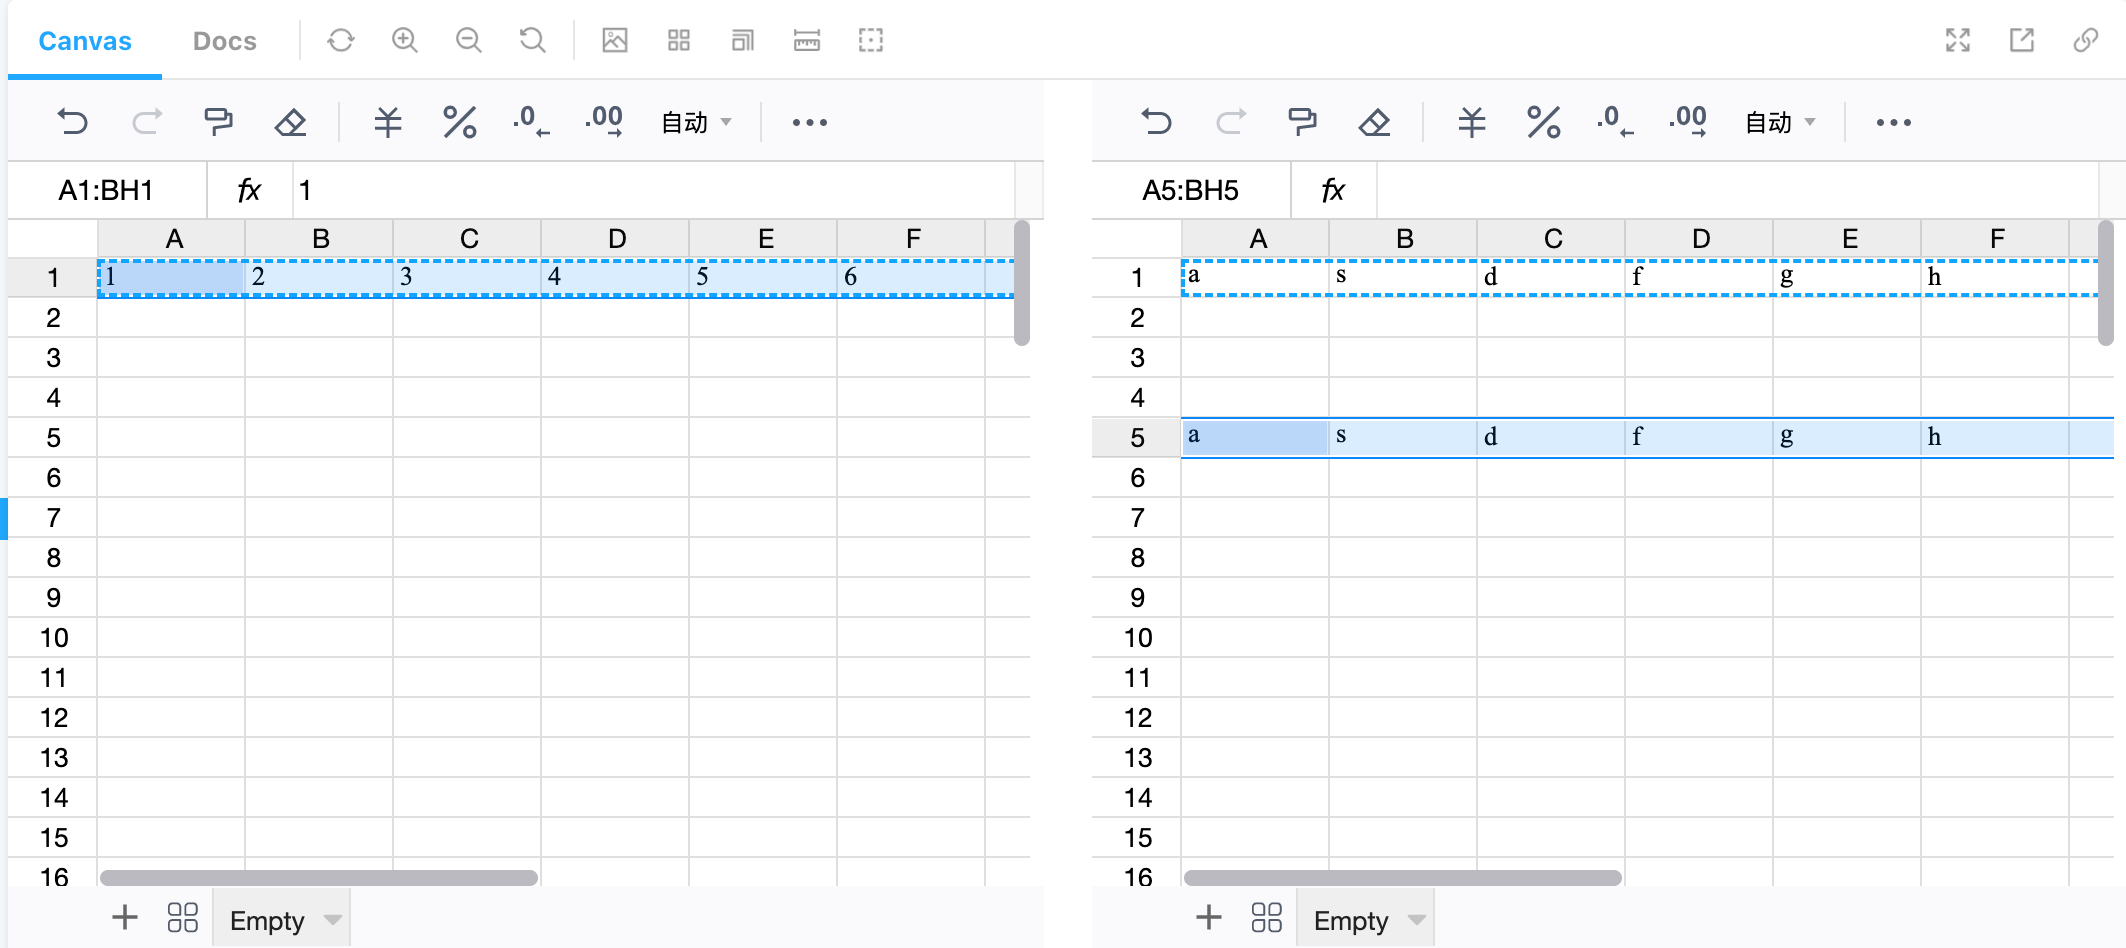The image size is (2126, 948).
Task: Open the 自动 number format dropdown
Action: (x=695, y=121)
